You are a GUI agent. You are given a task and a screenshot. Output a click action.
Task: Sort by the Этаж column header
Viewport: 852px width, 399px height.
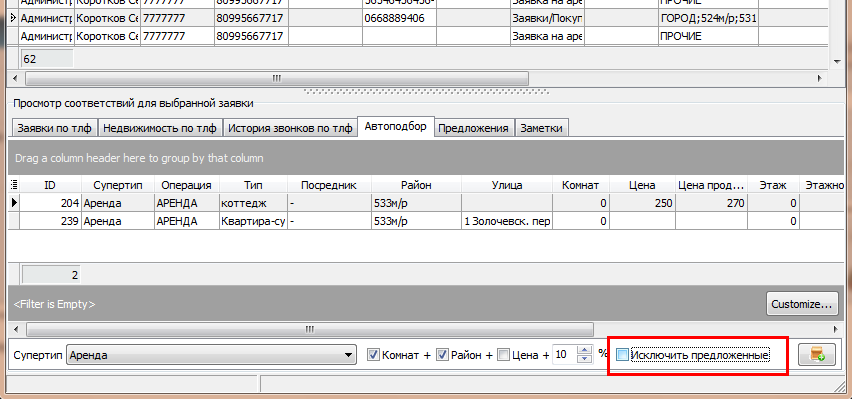coord(773,185)
